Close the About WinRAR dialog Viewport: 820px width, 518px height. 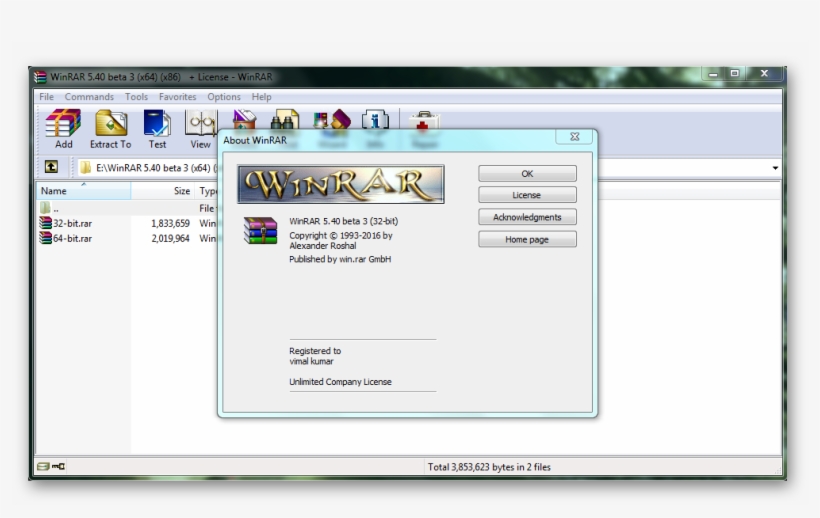pos(574,136)
